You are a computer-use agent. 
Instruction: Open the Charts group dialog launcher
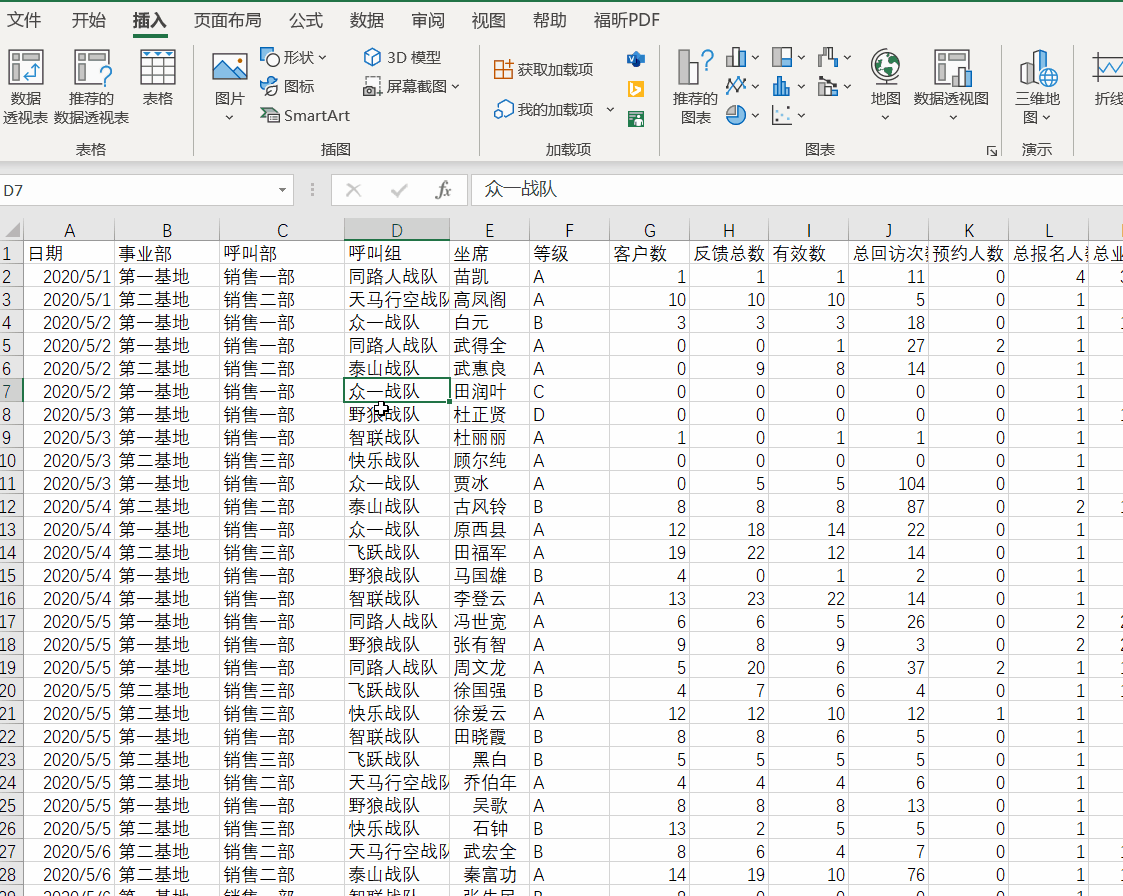coord(992,150)
